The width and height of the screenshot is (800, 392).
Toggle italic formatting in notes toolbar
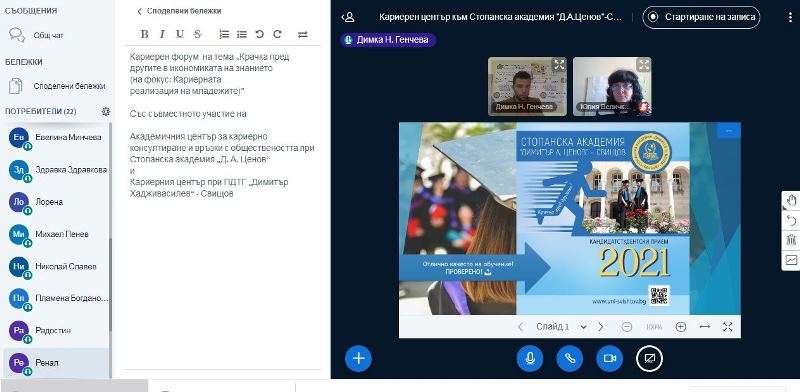click(x=162, y=34)
